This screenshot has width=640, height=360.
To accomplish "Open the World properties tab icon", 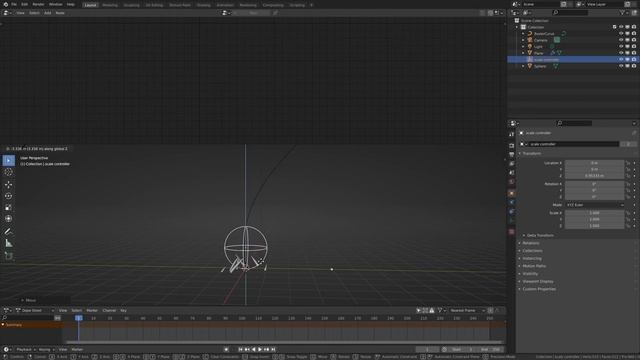I will [x=512, y=182].
